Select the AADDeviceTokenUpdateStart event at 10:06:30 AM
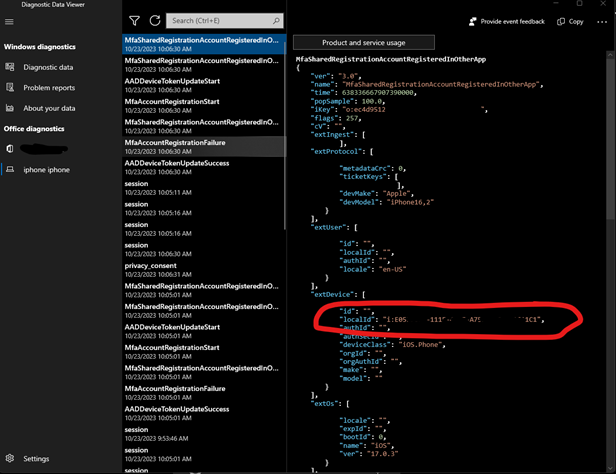Screen dimensions: 616x474 coord(202,85)
